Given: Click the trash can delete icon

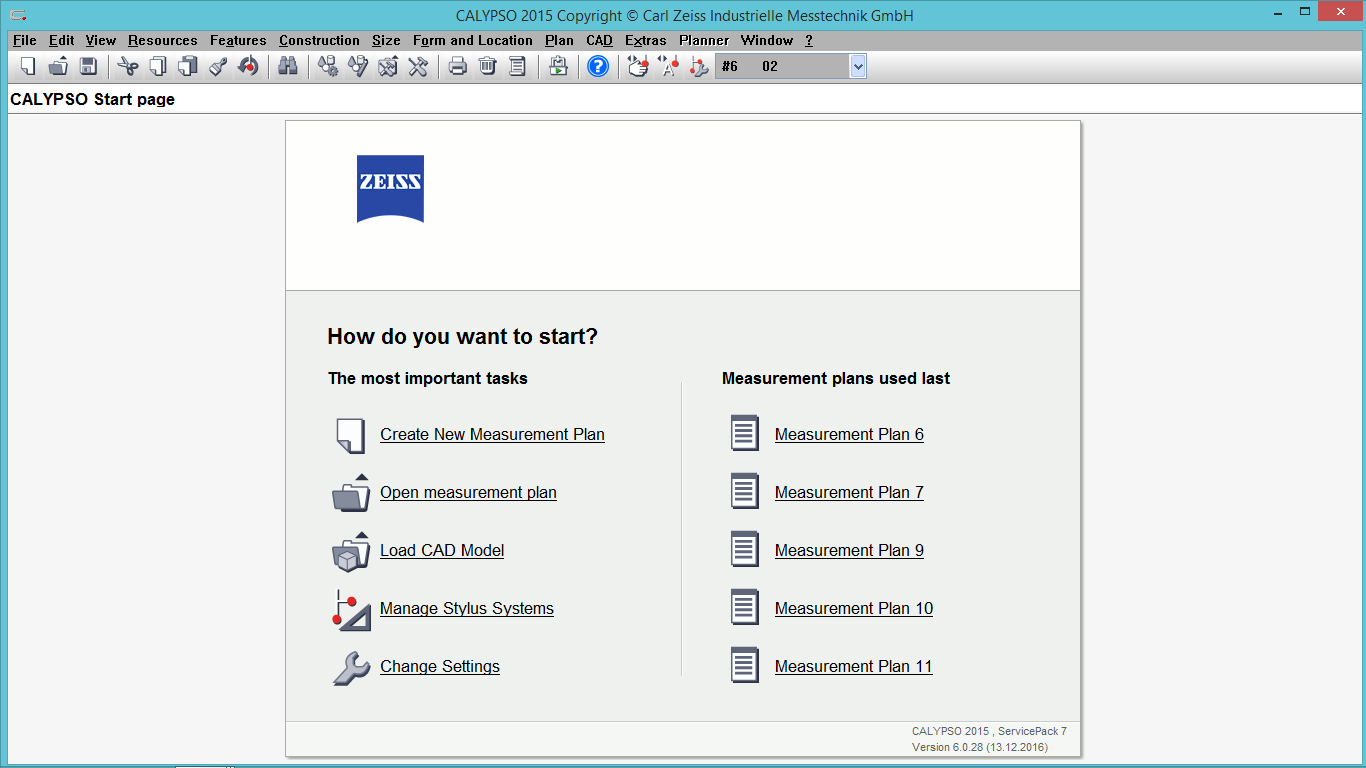Looking at the screenshot, I should click(488, 66).
